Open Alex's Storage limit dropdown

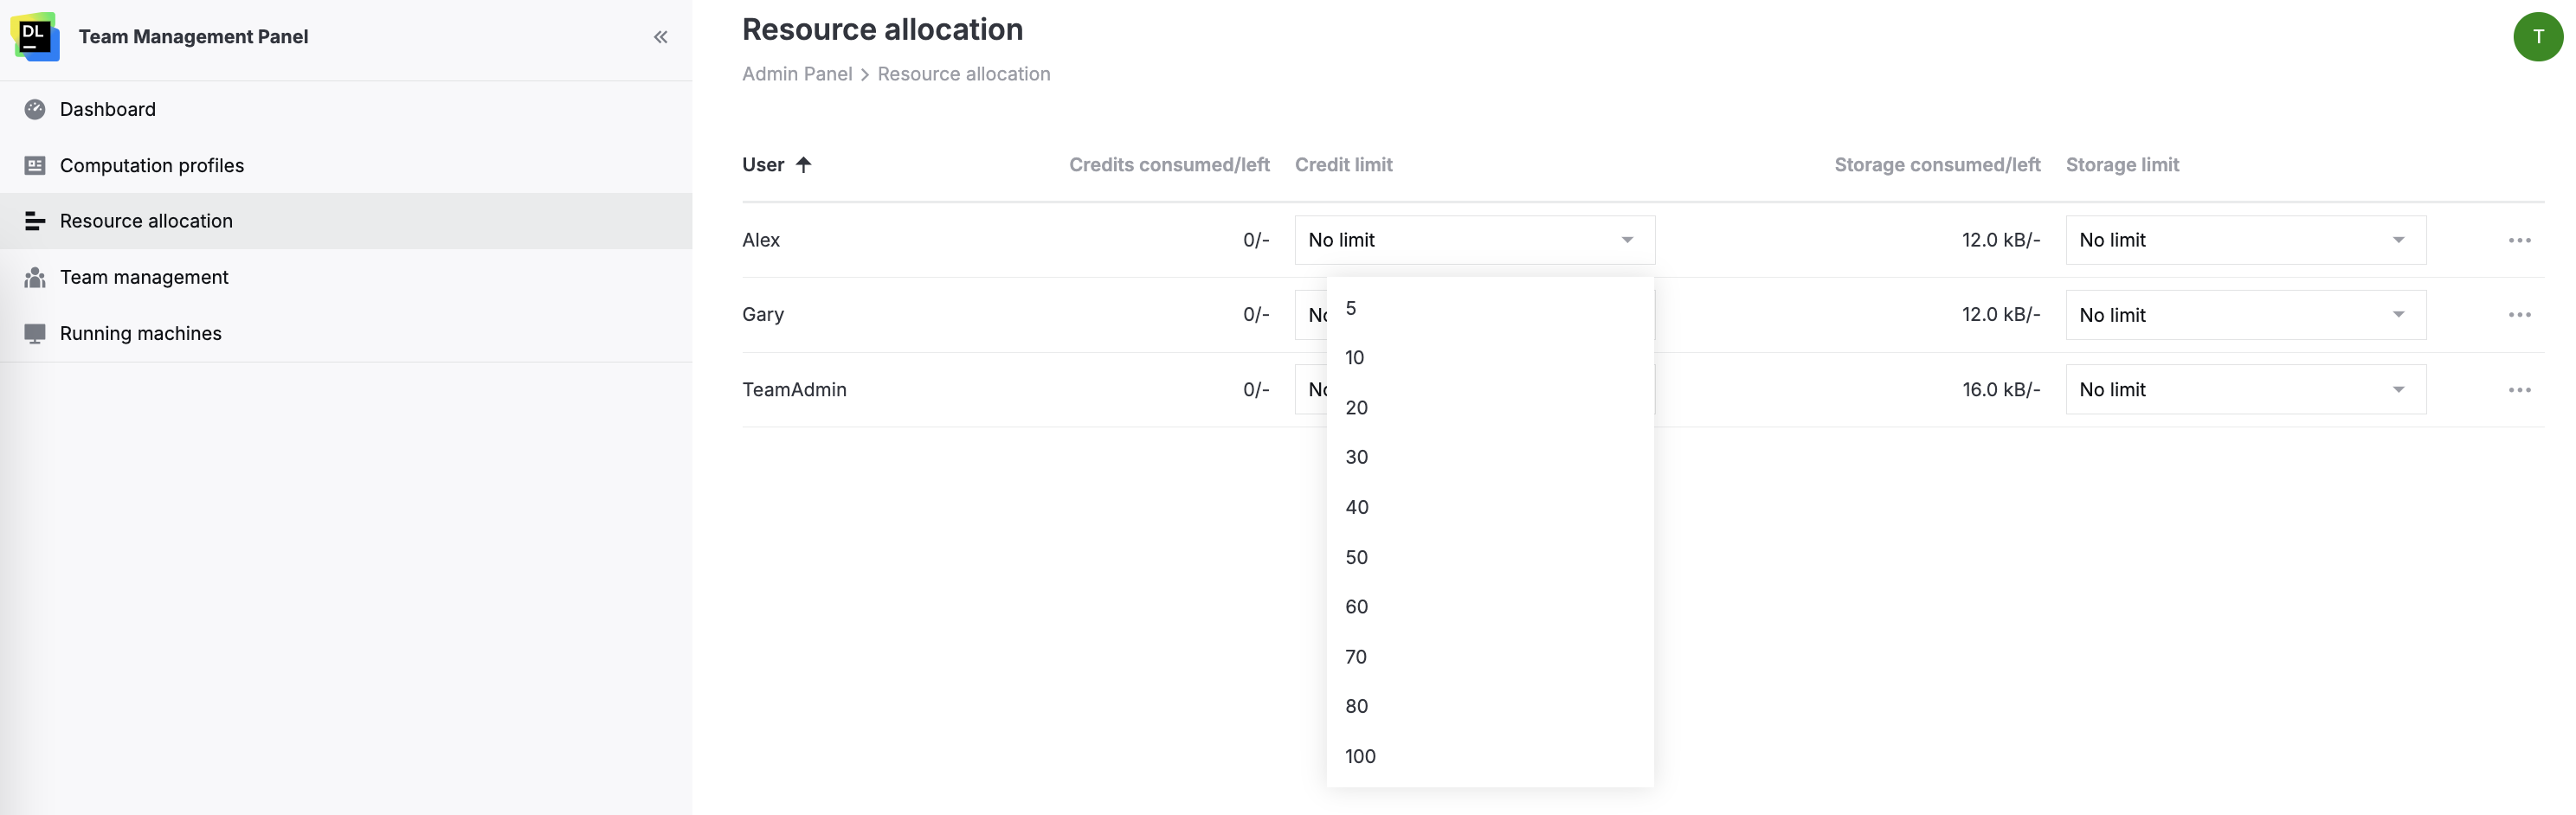click(x=2244, y=240)
